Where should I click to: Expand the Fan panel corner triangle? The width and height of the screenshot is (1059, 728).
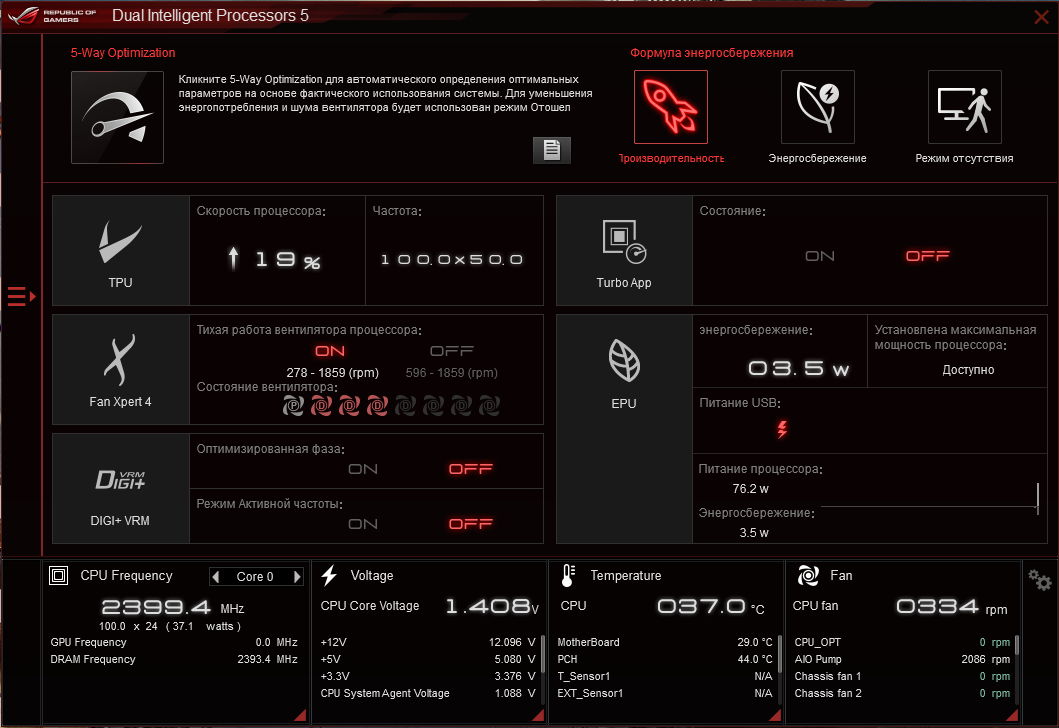(x=1012, y=715)
